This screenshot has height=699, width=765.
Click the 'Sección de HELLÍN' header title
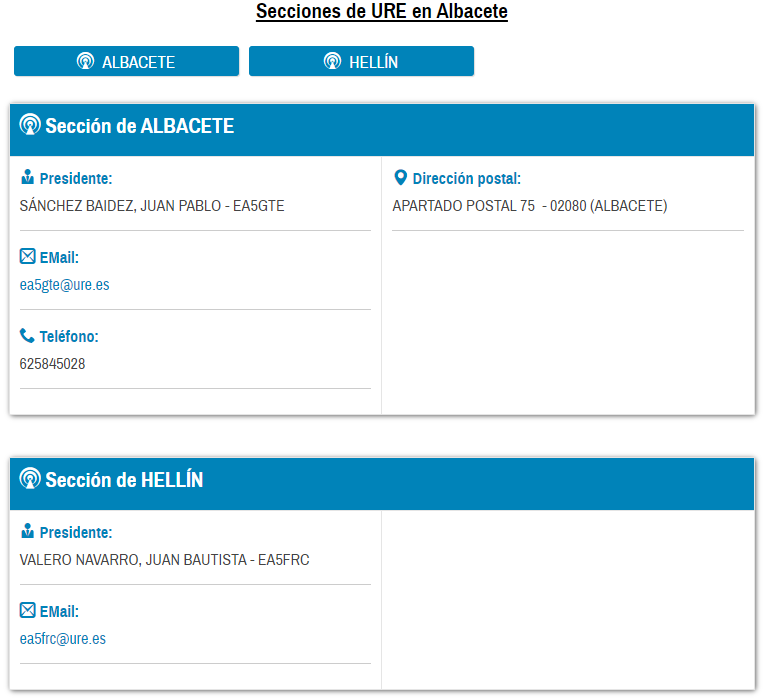(x=124, y=480)
